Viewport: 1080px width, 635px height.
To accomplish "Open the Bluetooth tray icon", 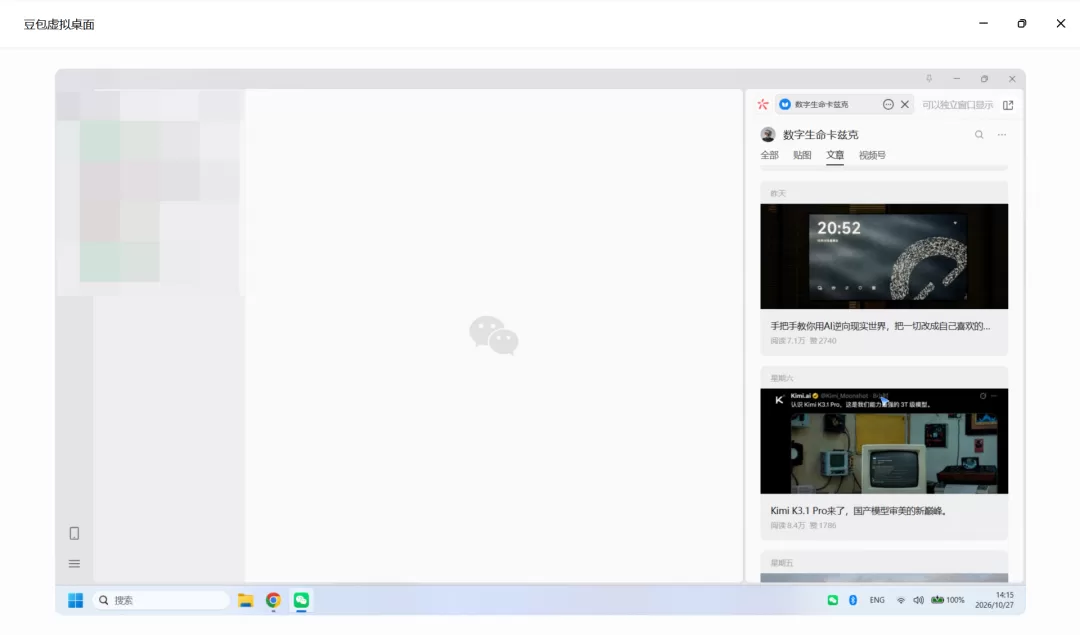I will tap(853, 600).
